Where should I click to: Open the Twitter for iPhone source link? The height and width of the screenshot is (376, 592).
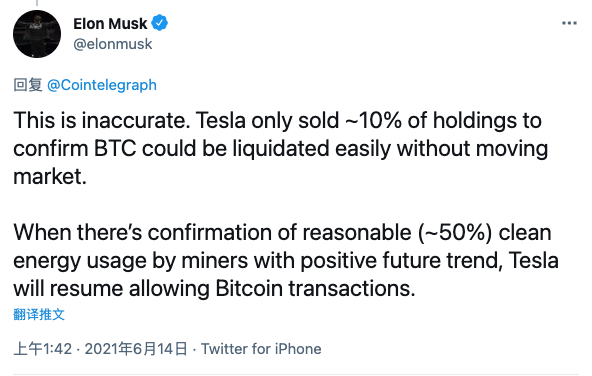261,349
